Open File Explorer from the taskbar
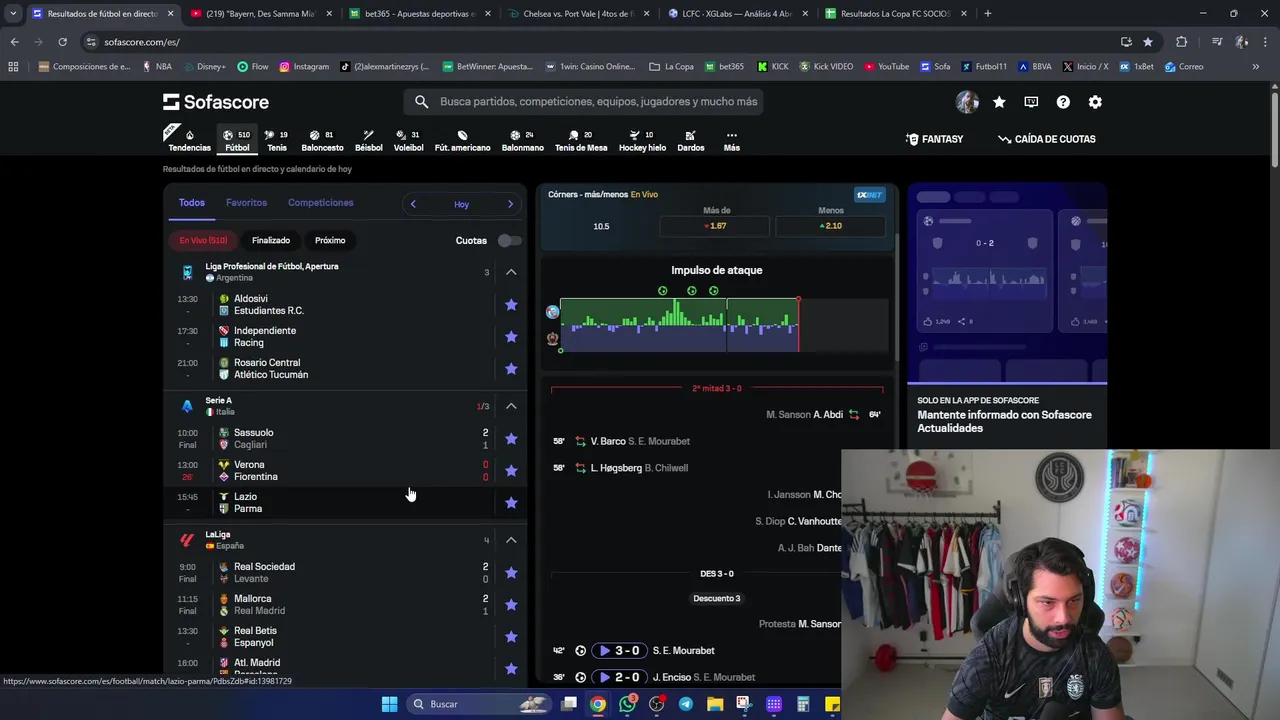The height and width of the screenshot is (720, 1280). (715, 704)
